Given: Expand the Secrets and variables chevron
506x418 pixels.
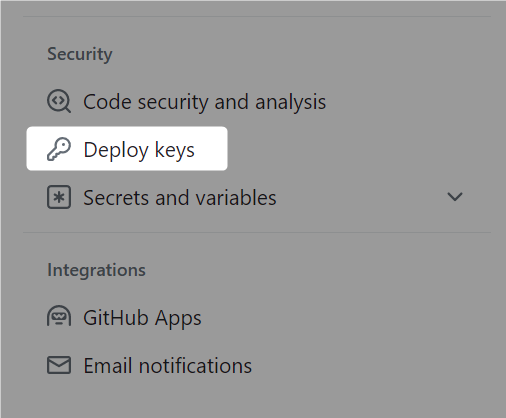Looking at the screenshot, I should tap(455, 197).
